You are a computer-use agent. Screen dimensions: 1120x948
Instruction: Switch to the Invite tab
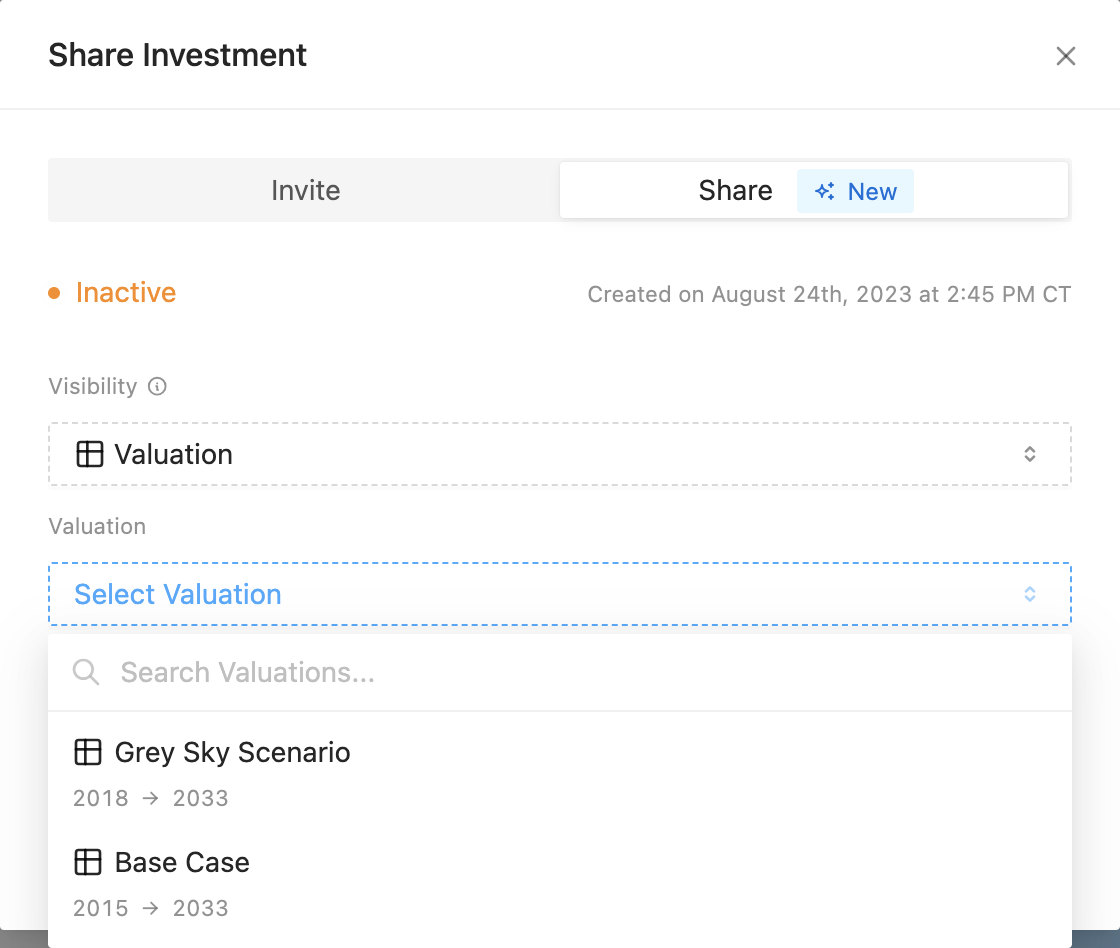305,190
